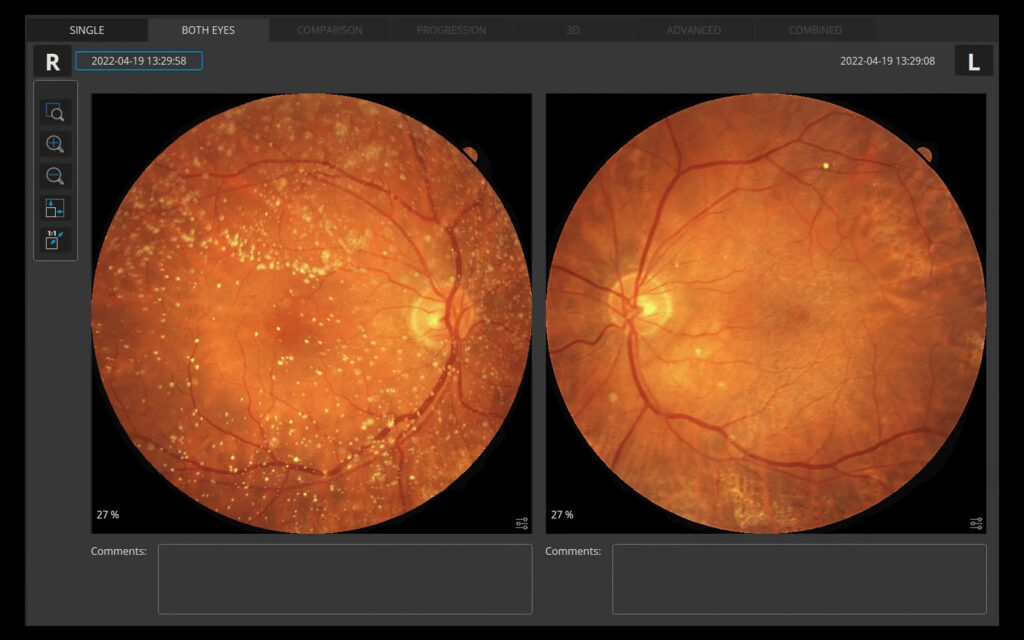Click the right eye fundus image

[x=311, y=313]
